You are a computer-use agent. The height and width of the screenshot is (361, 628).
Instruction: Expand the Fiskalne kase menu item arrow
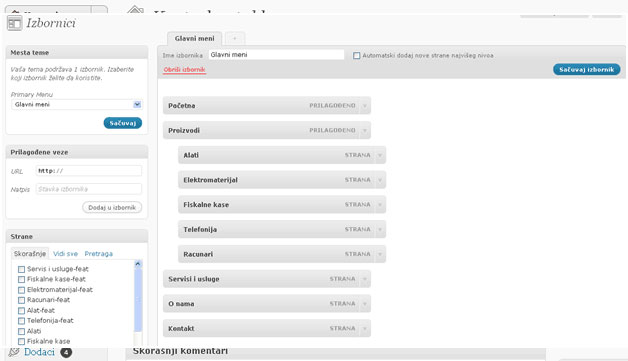pos(380,205)
